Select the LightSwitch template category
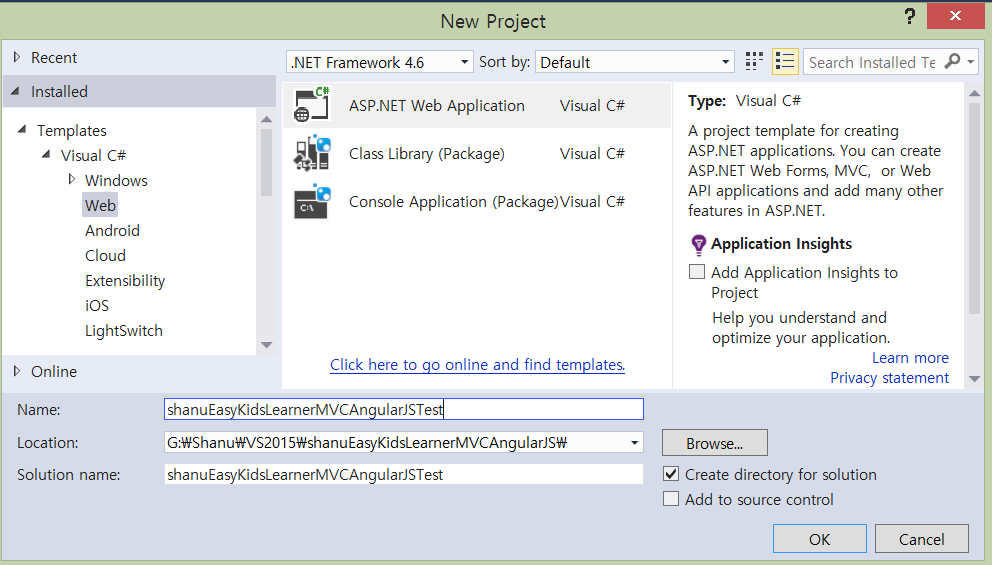 (x=123, y=330)
